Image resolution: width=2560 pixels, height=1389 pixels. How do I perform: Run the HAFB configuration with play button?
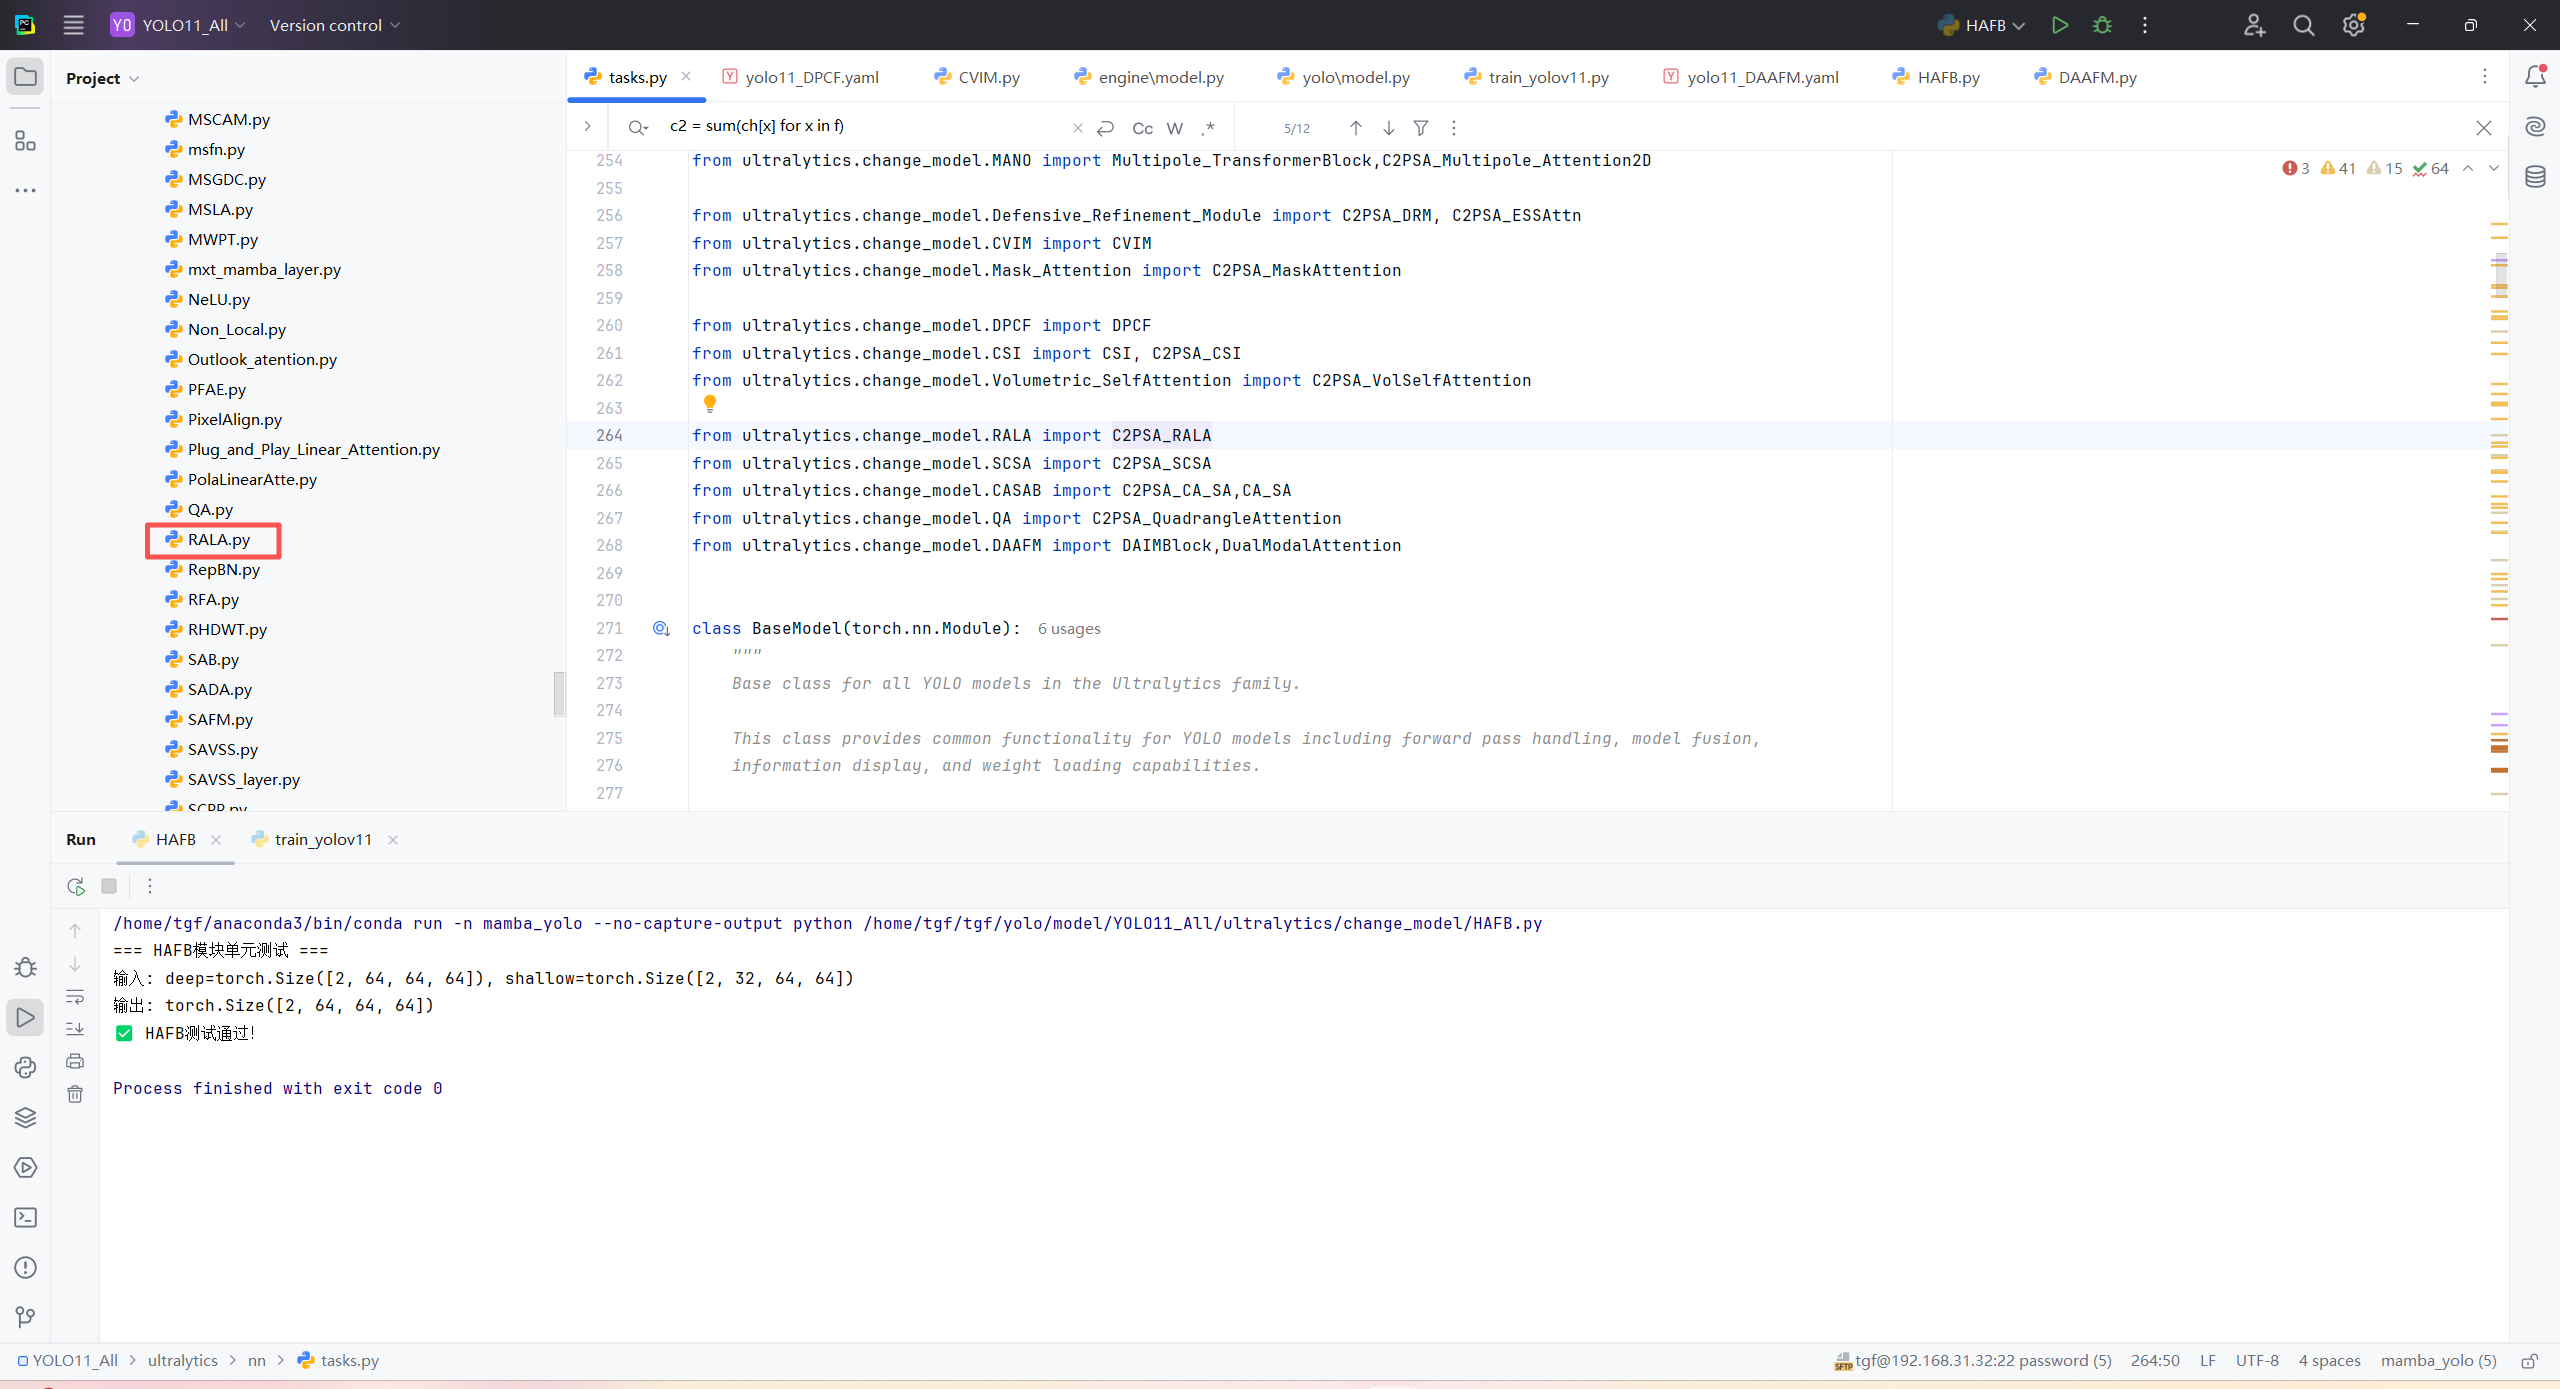point(2059,25)
